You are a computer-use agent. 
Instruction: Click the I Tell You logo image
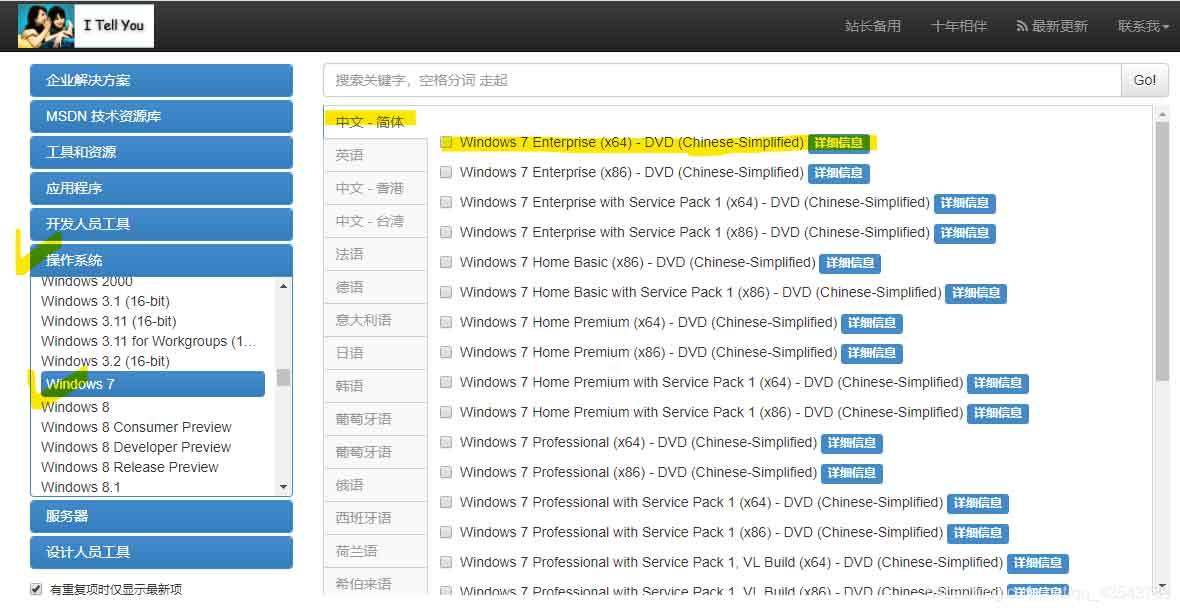click(86, 26)
